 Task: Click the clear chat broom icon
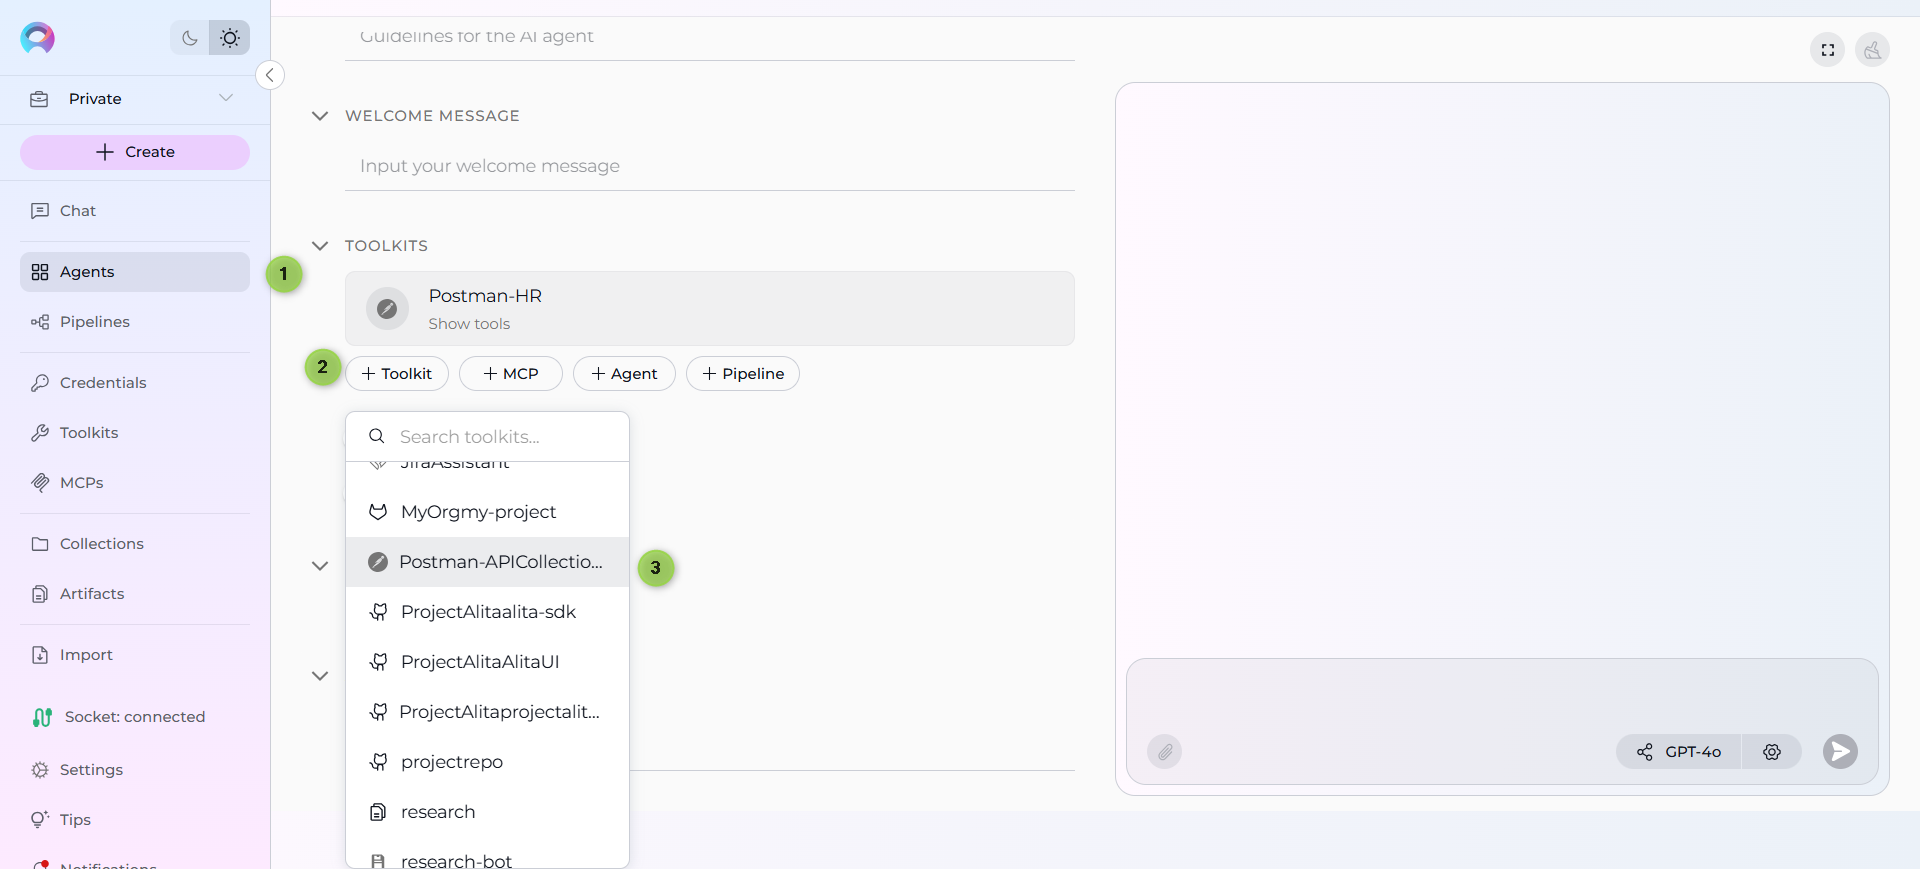pyautogui.click(x=1871, y=50)
